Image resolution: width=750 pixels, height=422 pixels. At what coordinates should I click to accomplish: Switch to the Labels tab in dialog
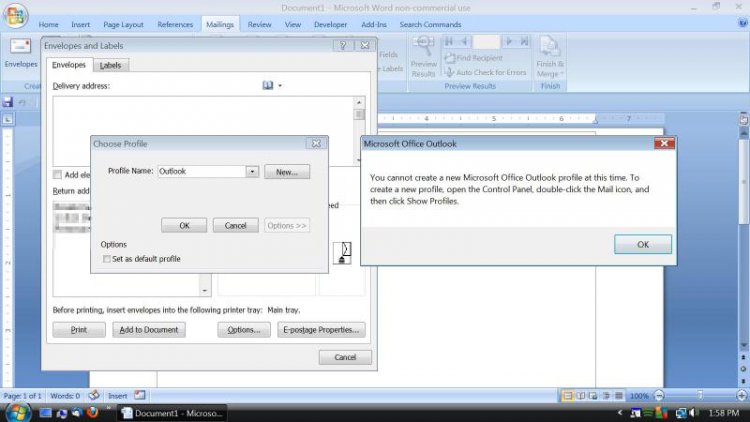[110, 66]
